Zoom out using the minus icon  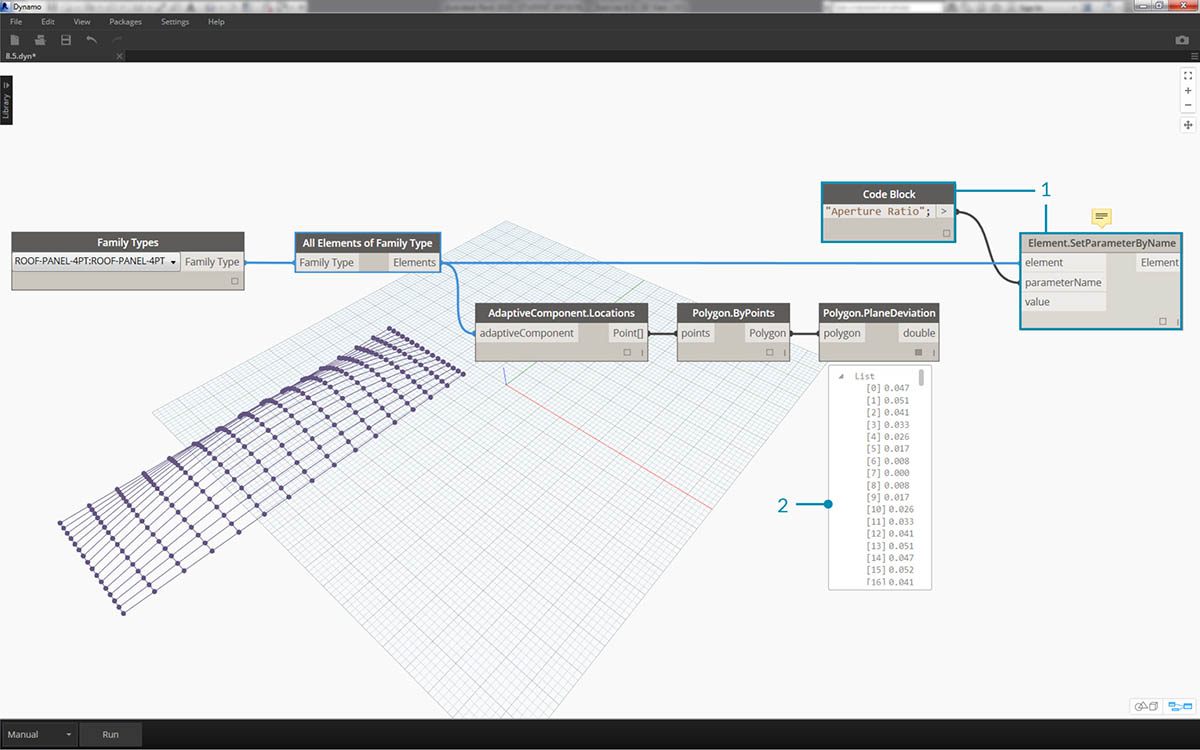(1188, 105)
